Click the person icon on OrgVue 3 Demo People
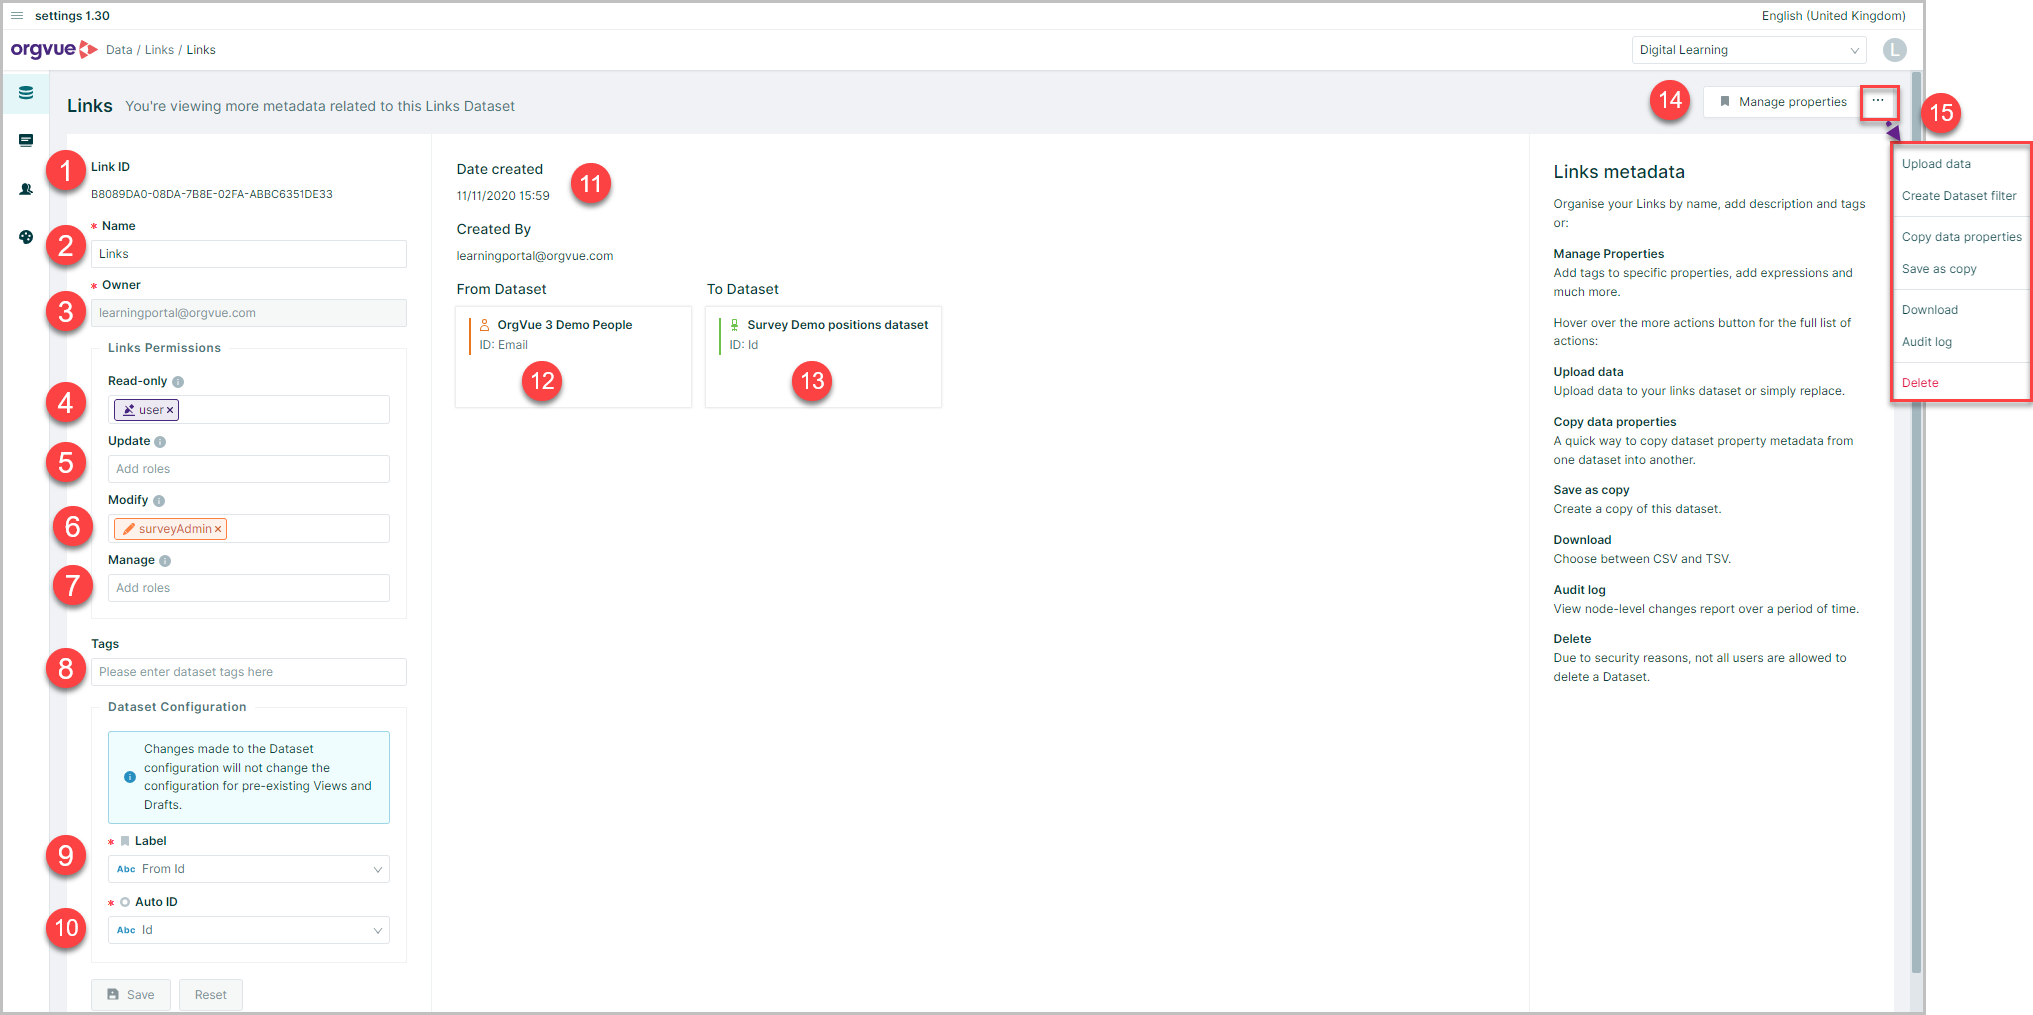The height and width of the screenshot is (1015, 2033). coord(484,325)
